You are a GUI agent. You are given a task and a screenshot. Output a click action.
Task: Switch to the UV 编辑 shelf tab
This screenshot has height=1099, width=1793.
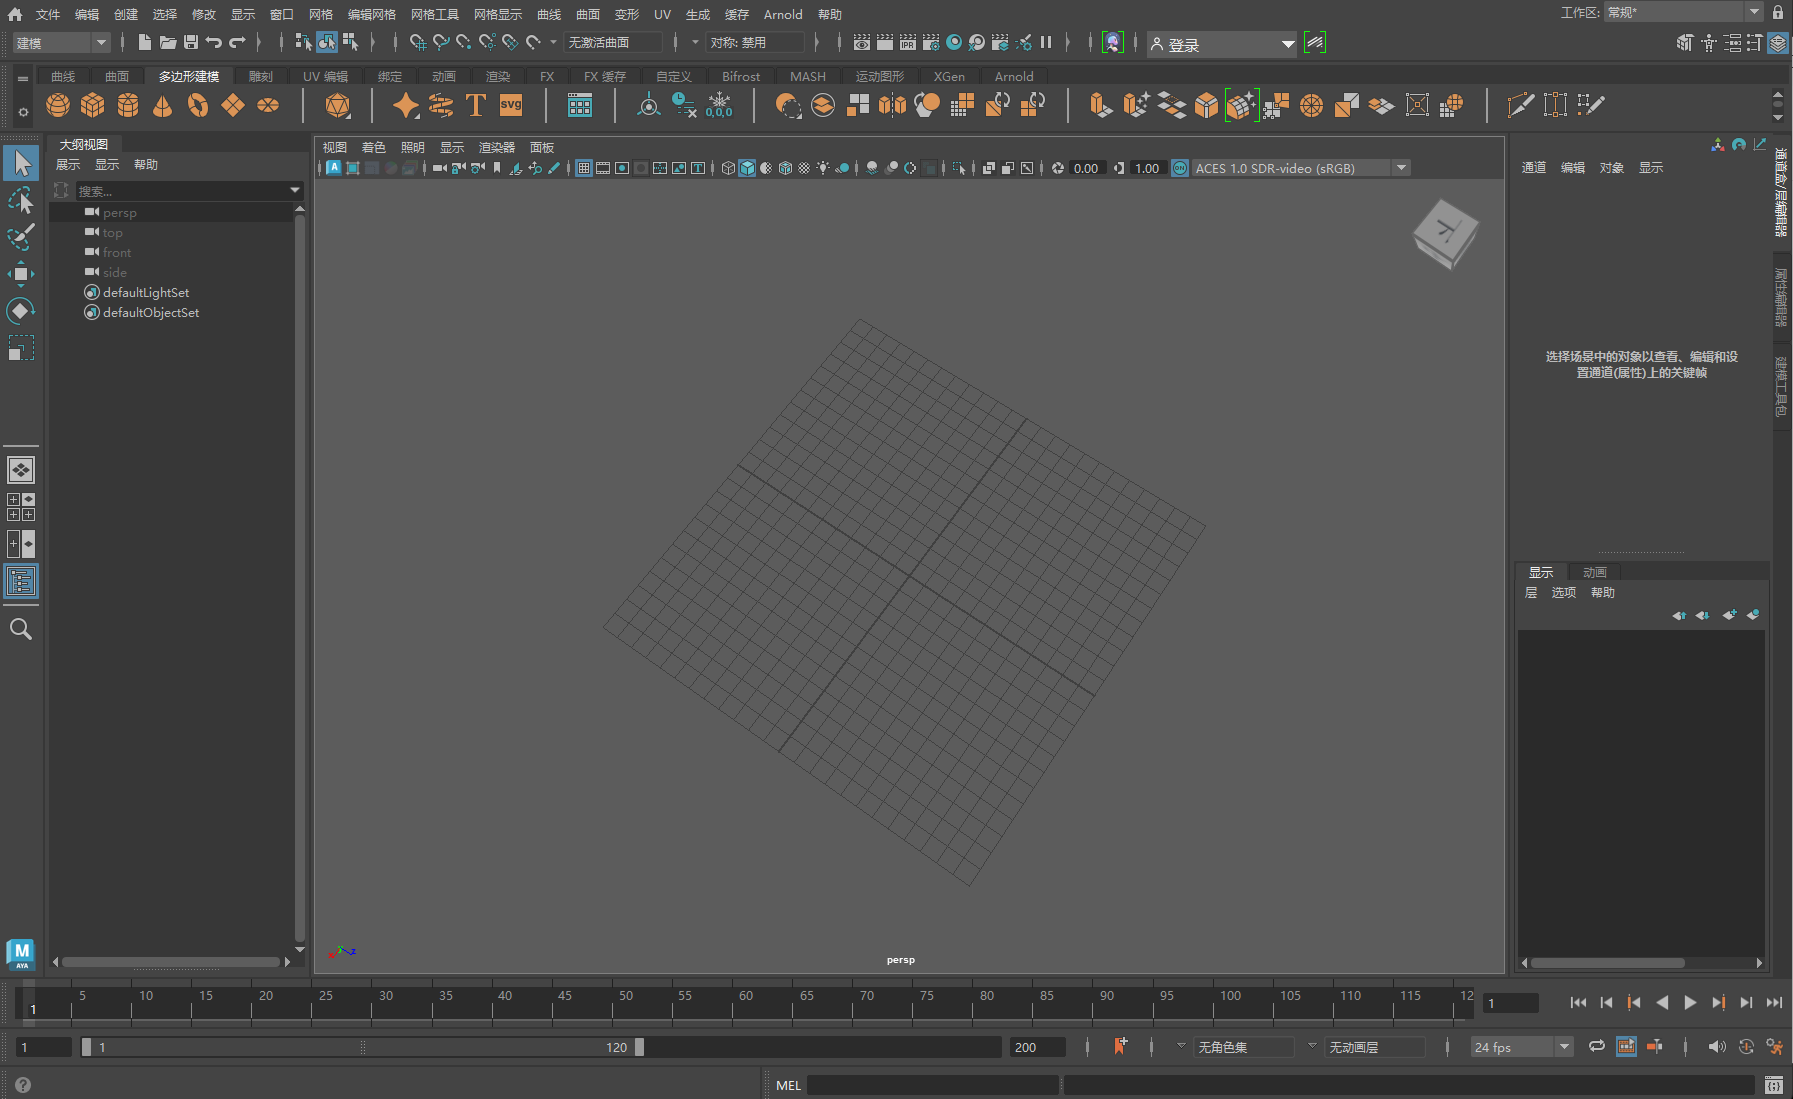point(326,76)
